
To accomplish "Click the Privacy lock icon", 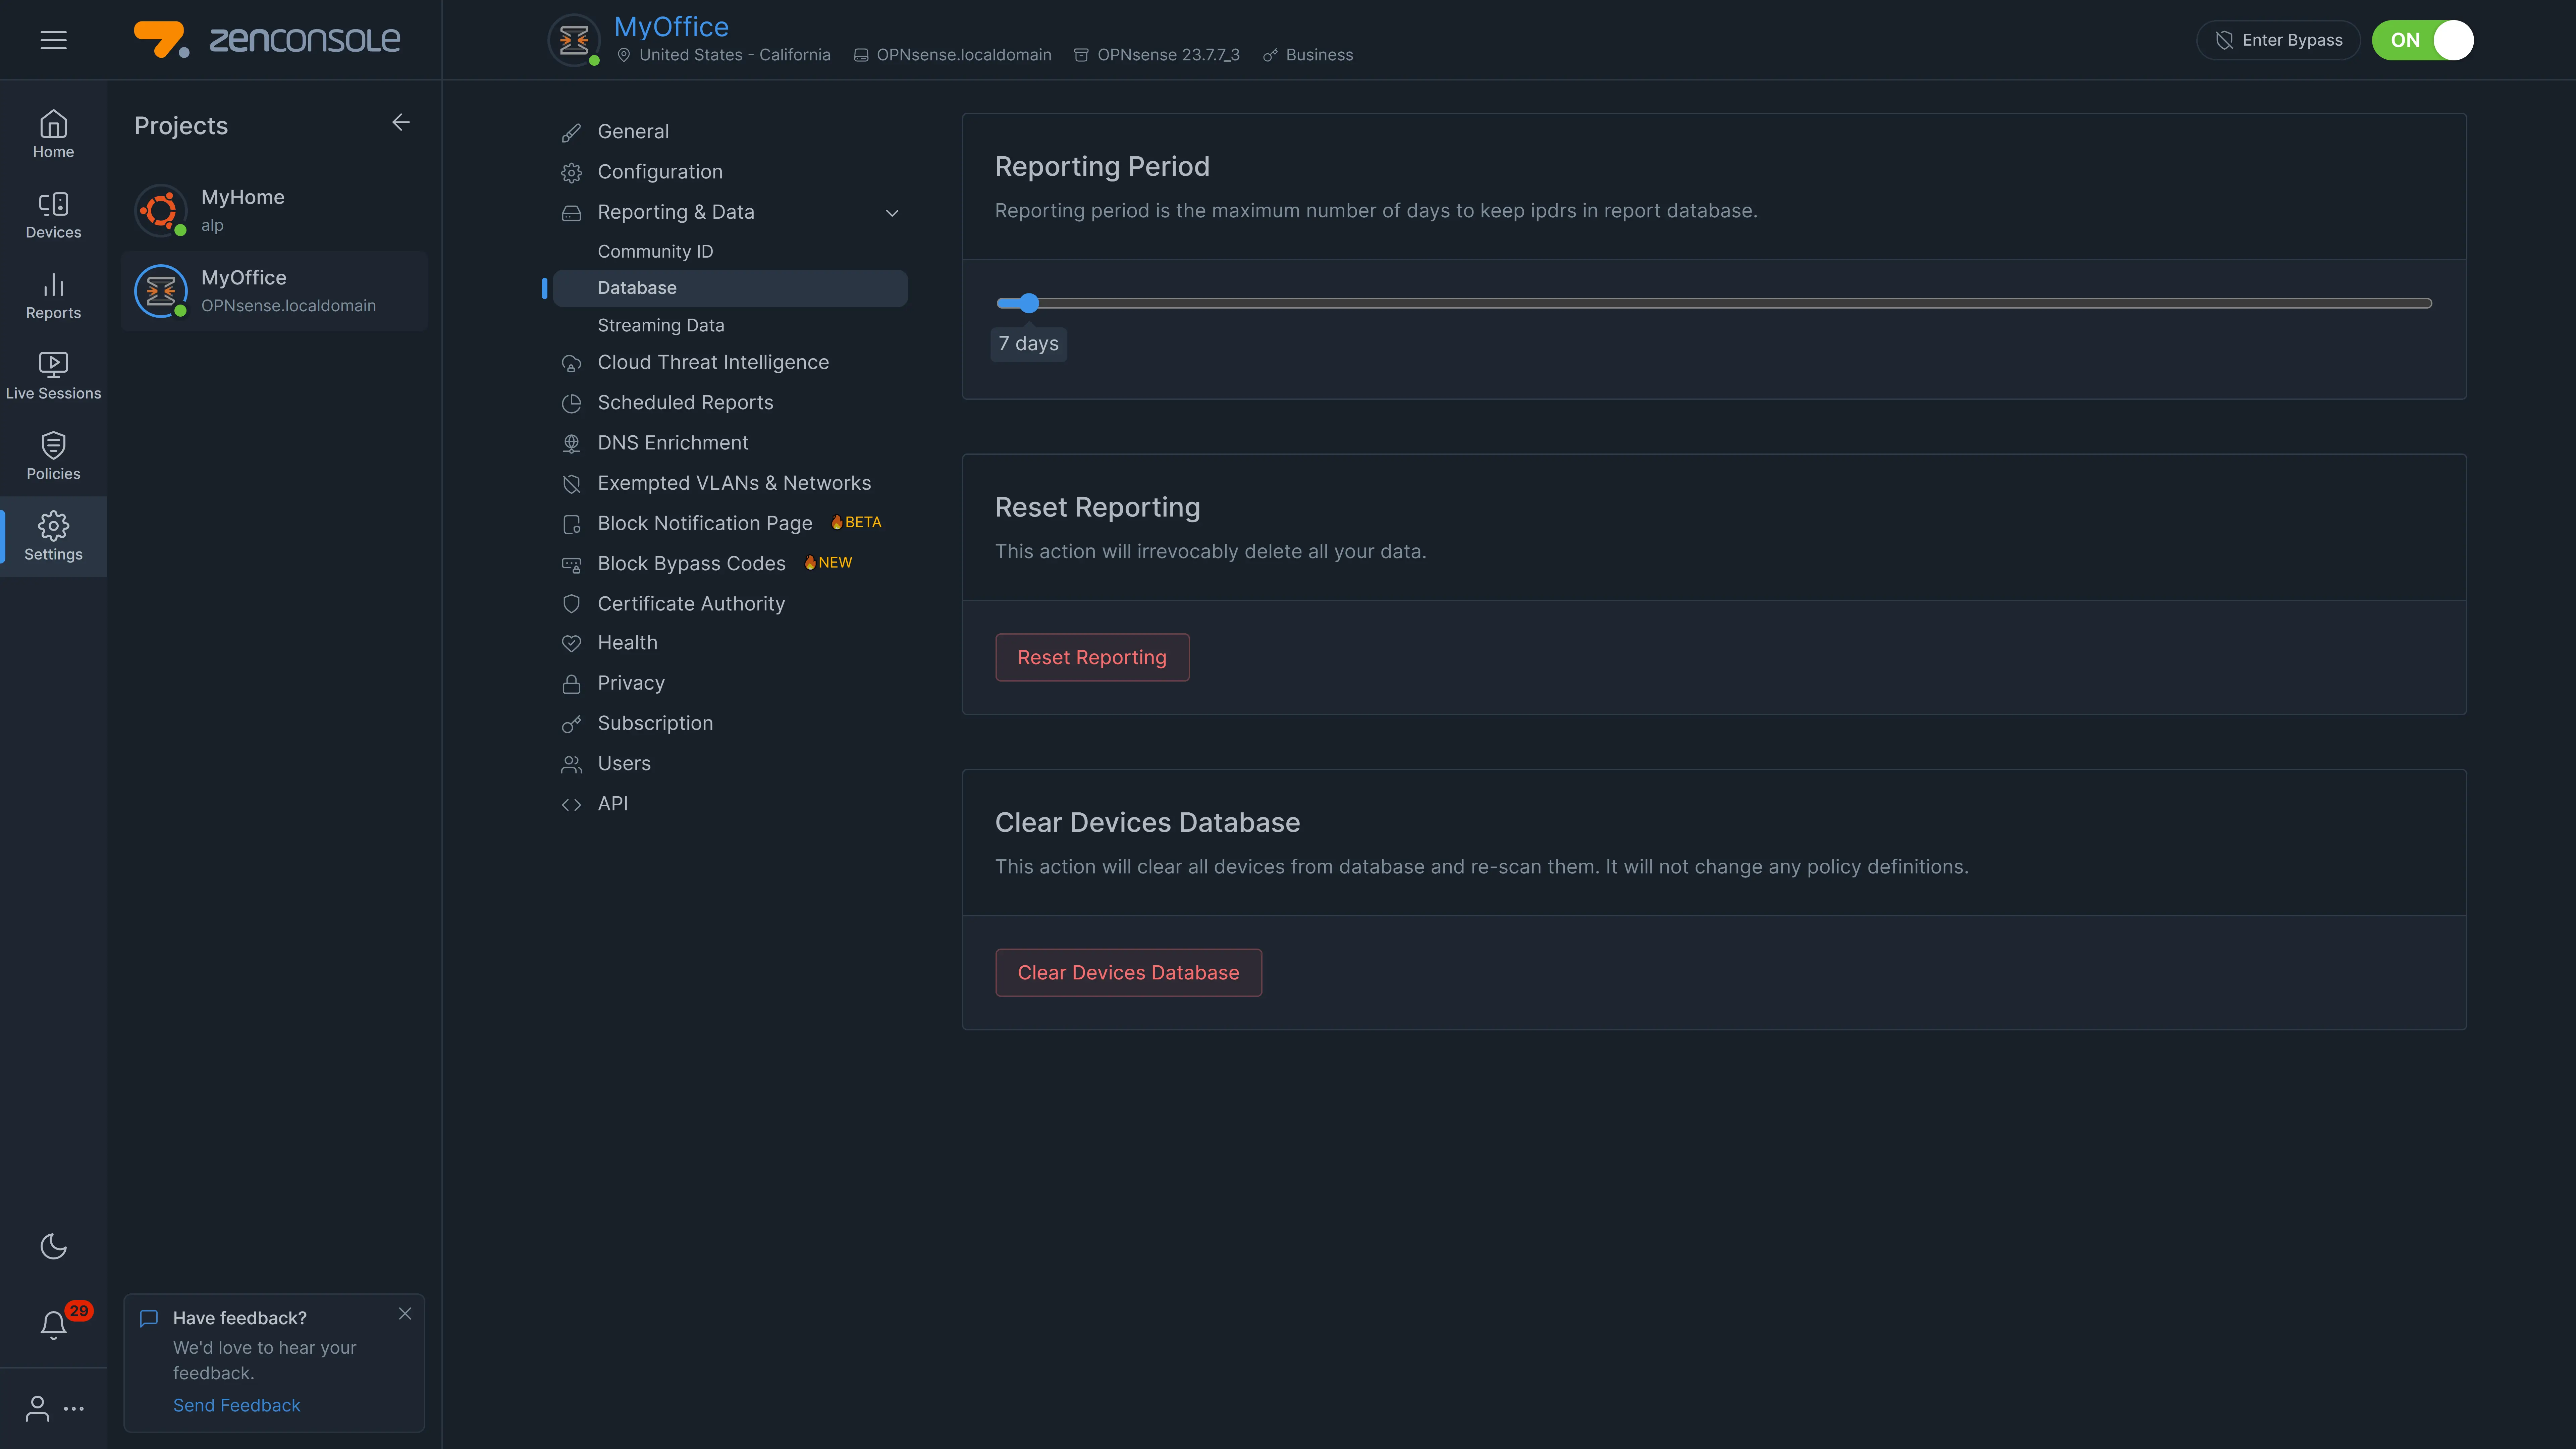I will [x=571, y=684].
